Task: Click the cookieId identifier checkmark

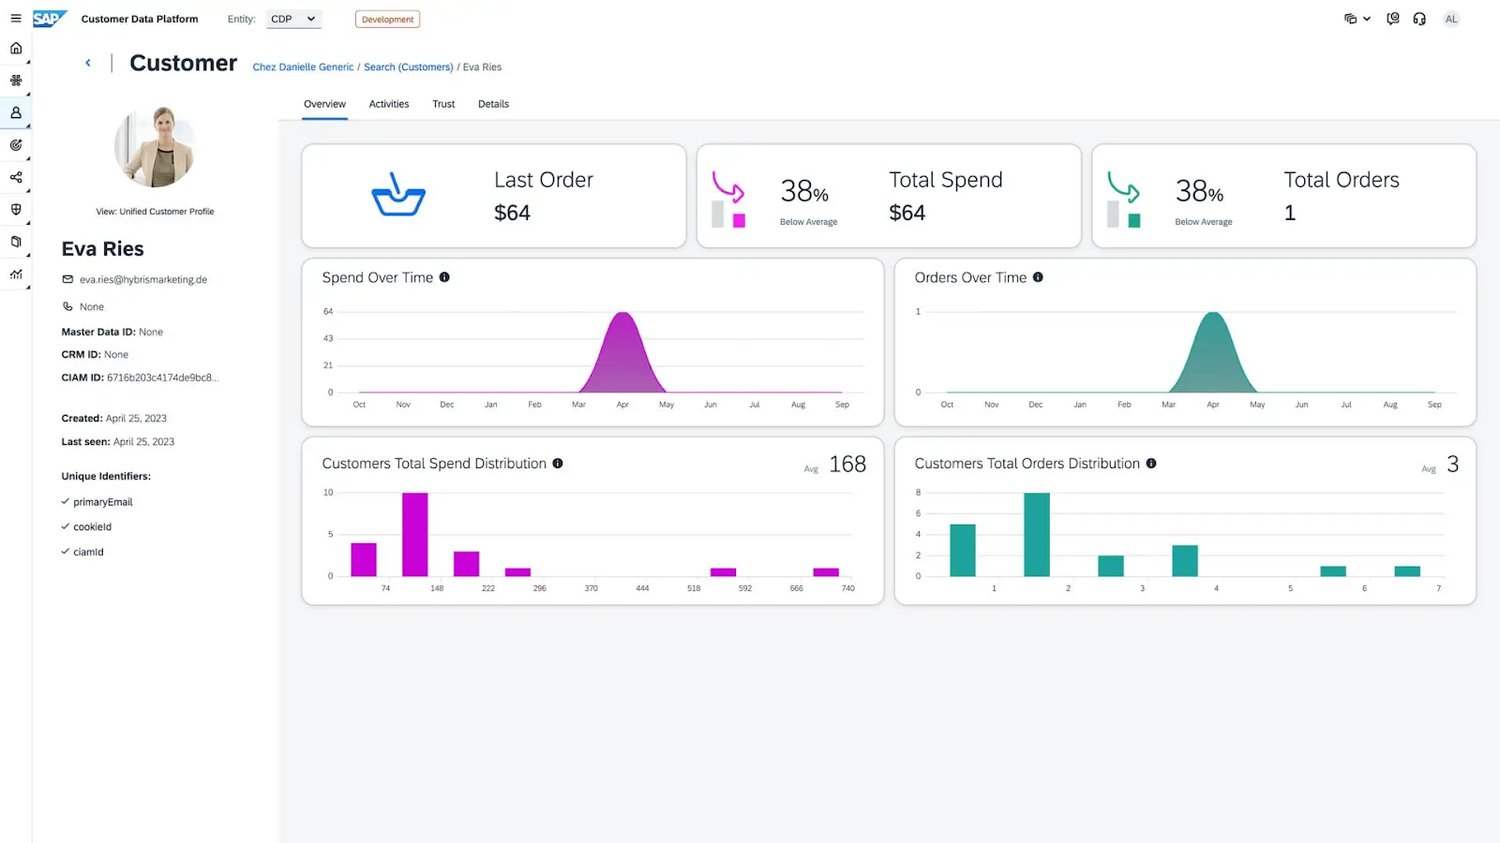Action: click(x=65, y=526)
